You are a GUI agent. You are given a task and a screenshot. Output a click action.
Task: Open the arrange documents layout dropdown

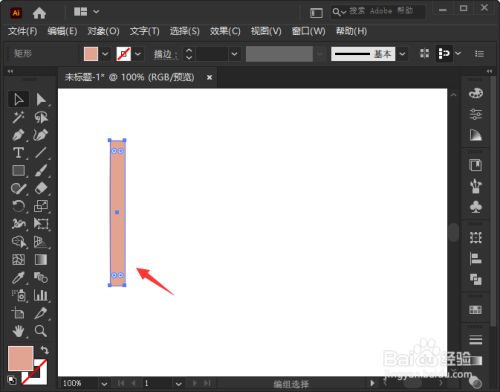tap(86, 12)
